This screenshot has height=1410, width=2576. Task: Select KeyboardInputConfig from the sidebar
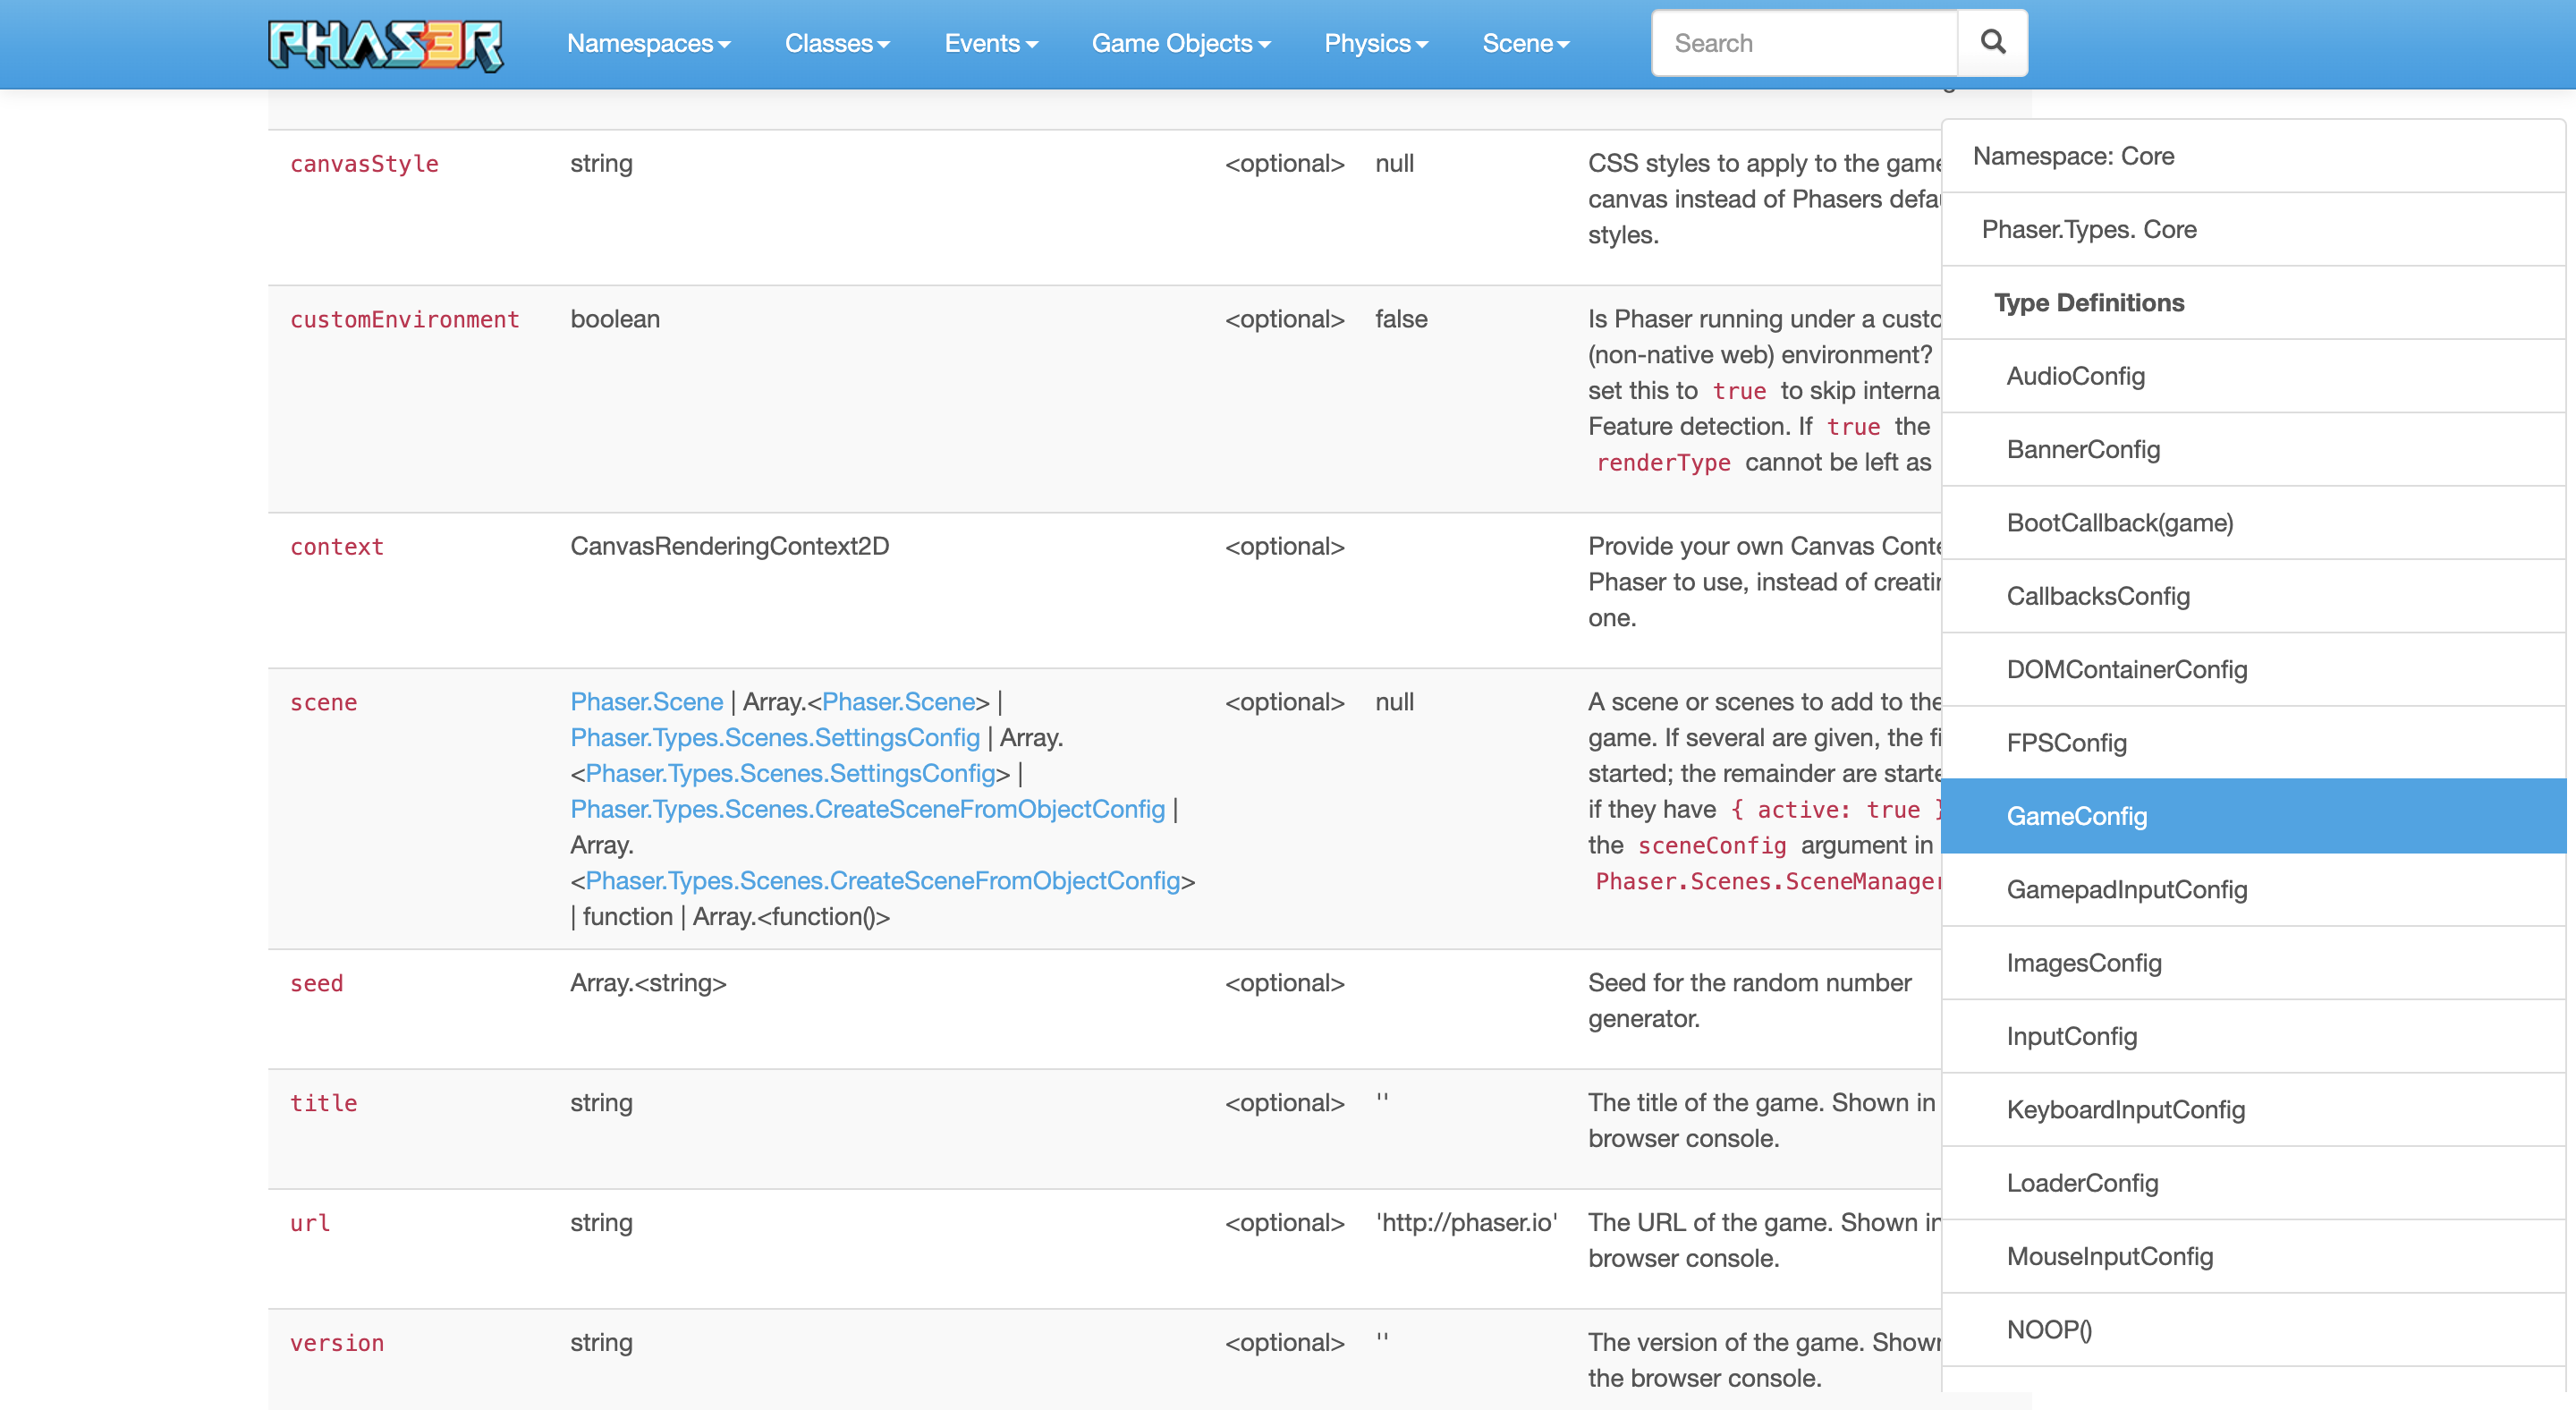tap(2126, 1109)
